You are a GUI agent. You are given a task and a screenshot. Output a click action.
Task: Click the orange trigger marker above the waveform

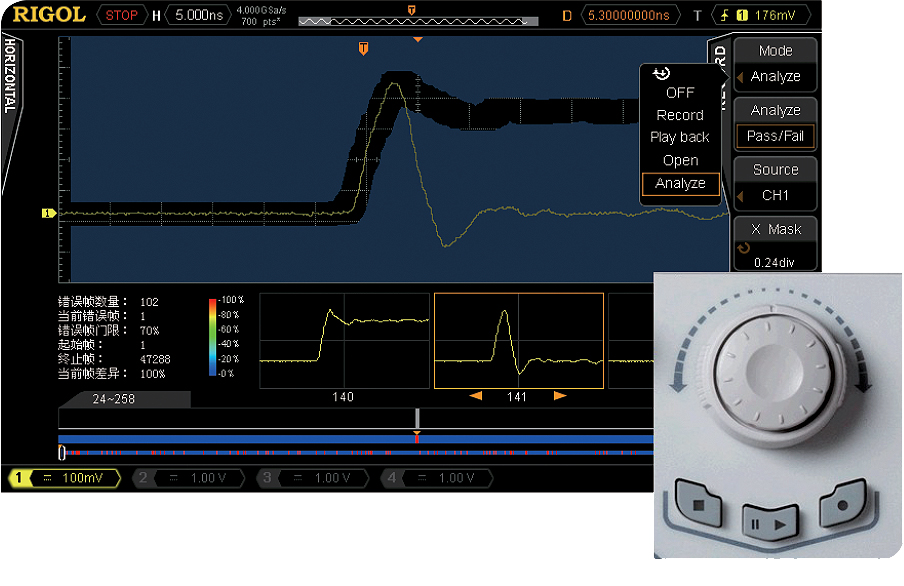click(363, 47)
